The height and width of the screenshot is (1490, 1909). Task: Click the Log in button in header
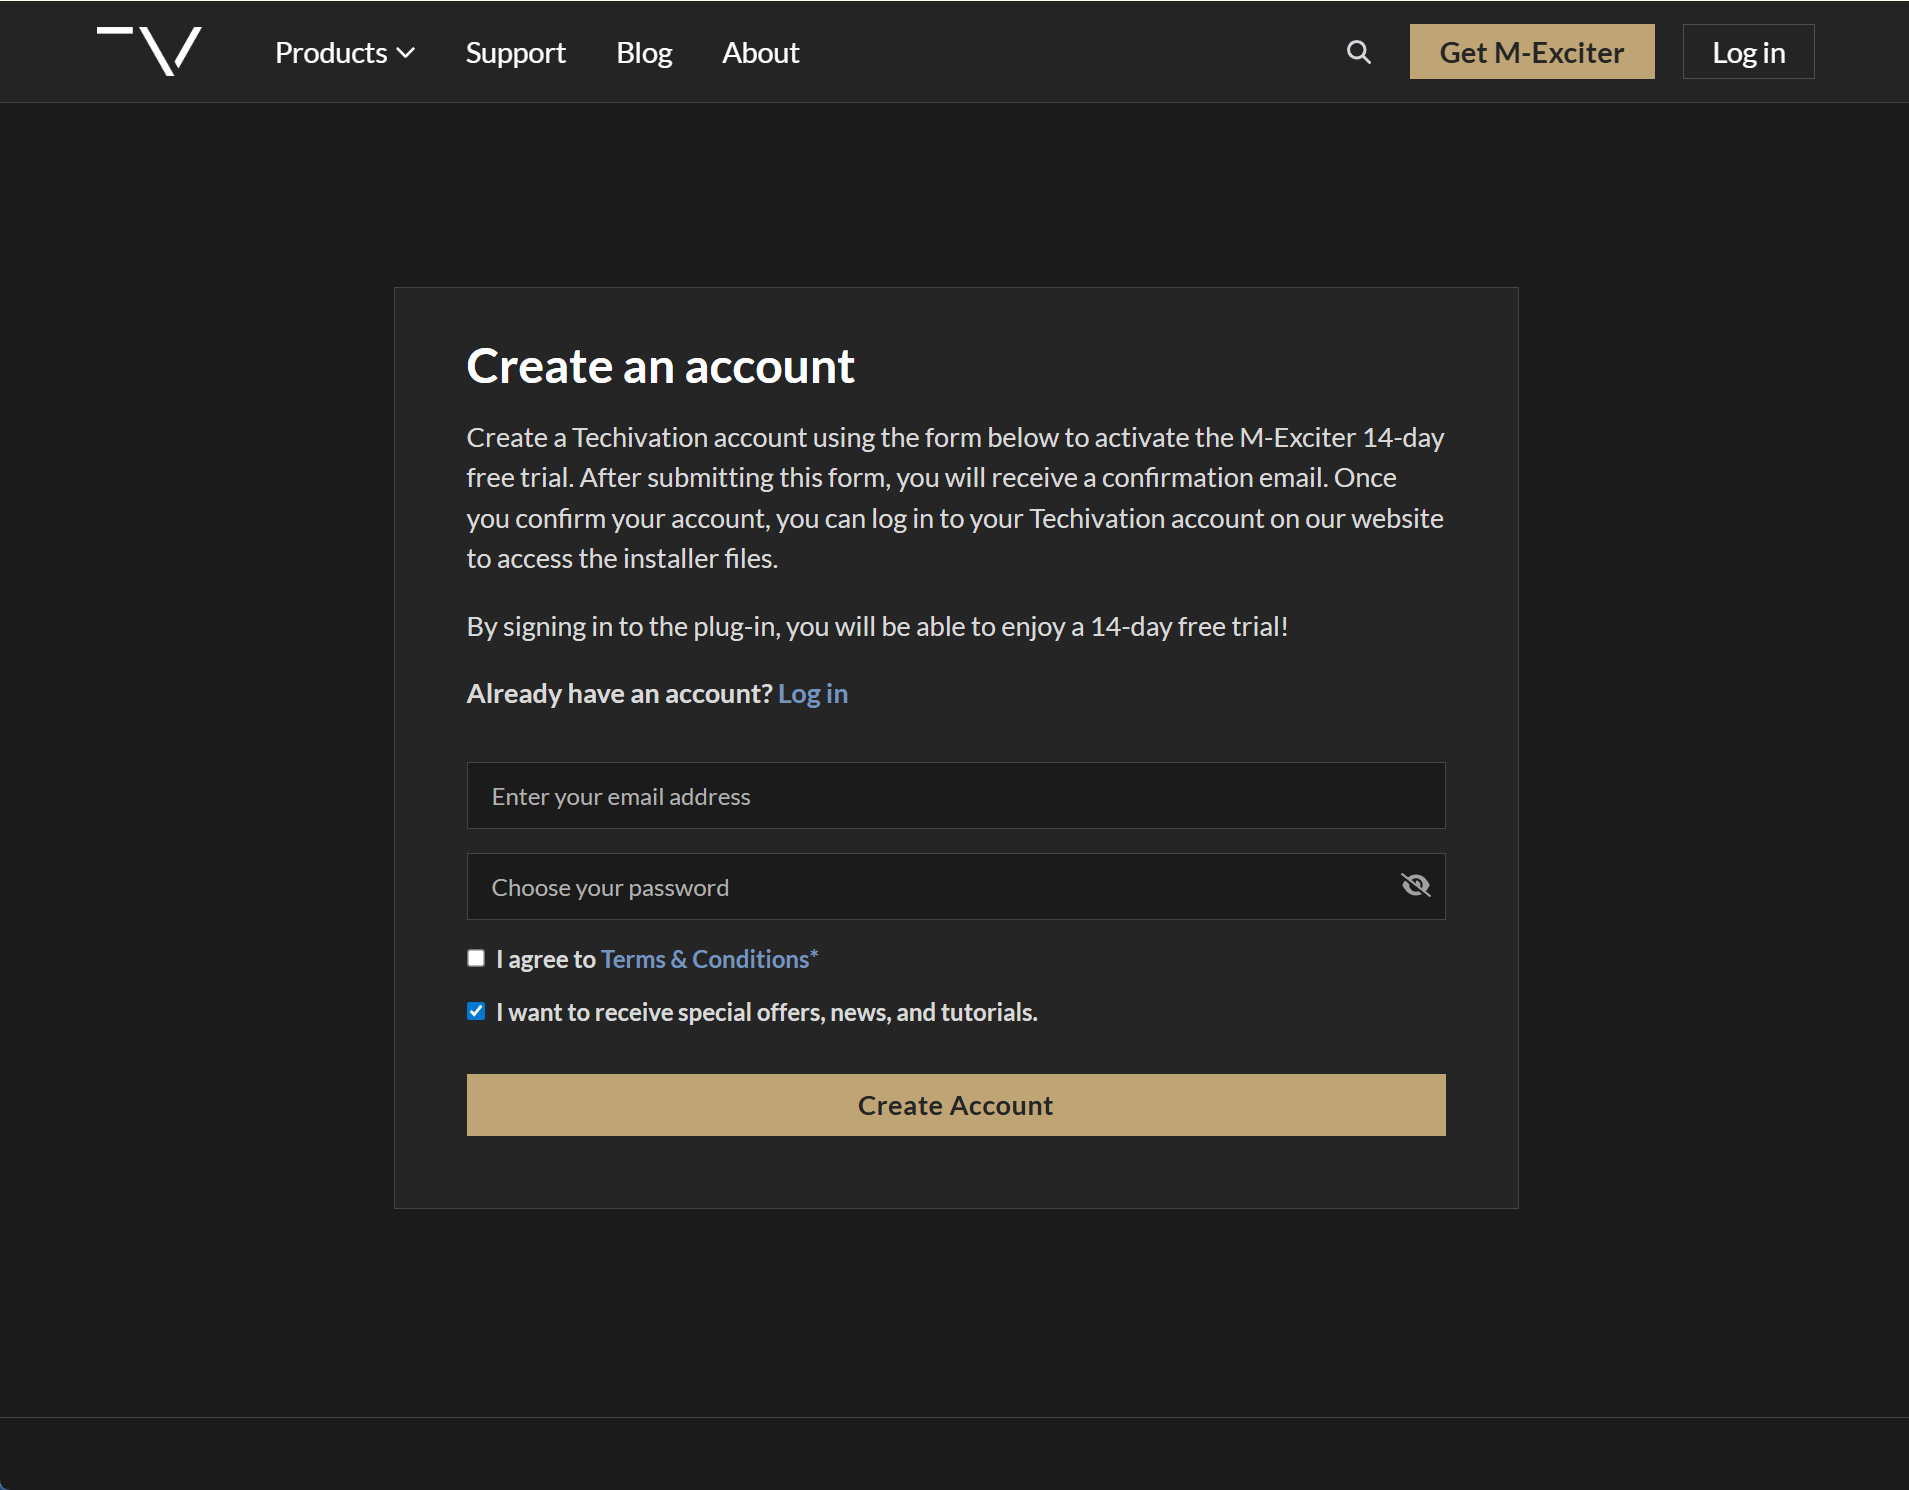(1748, 52)
